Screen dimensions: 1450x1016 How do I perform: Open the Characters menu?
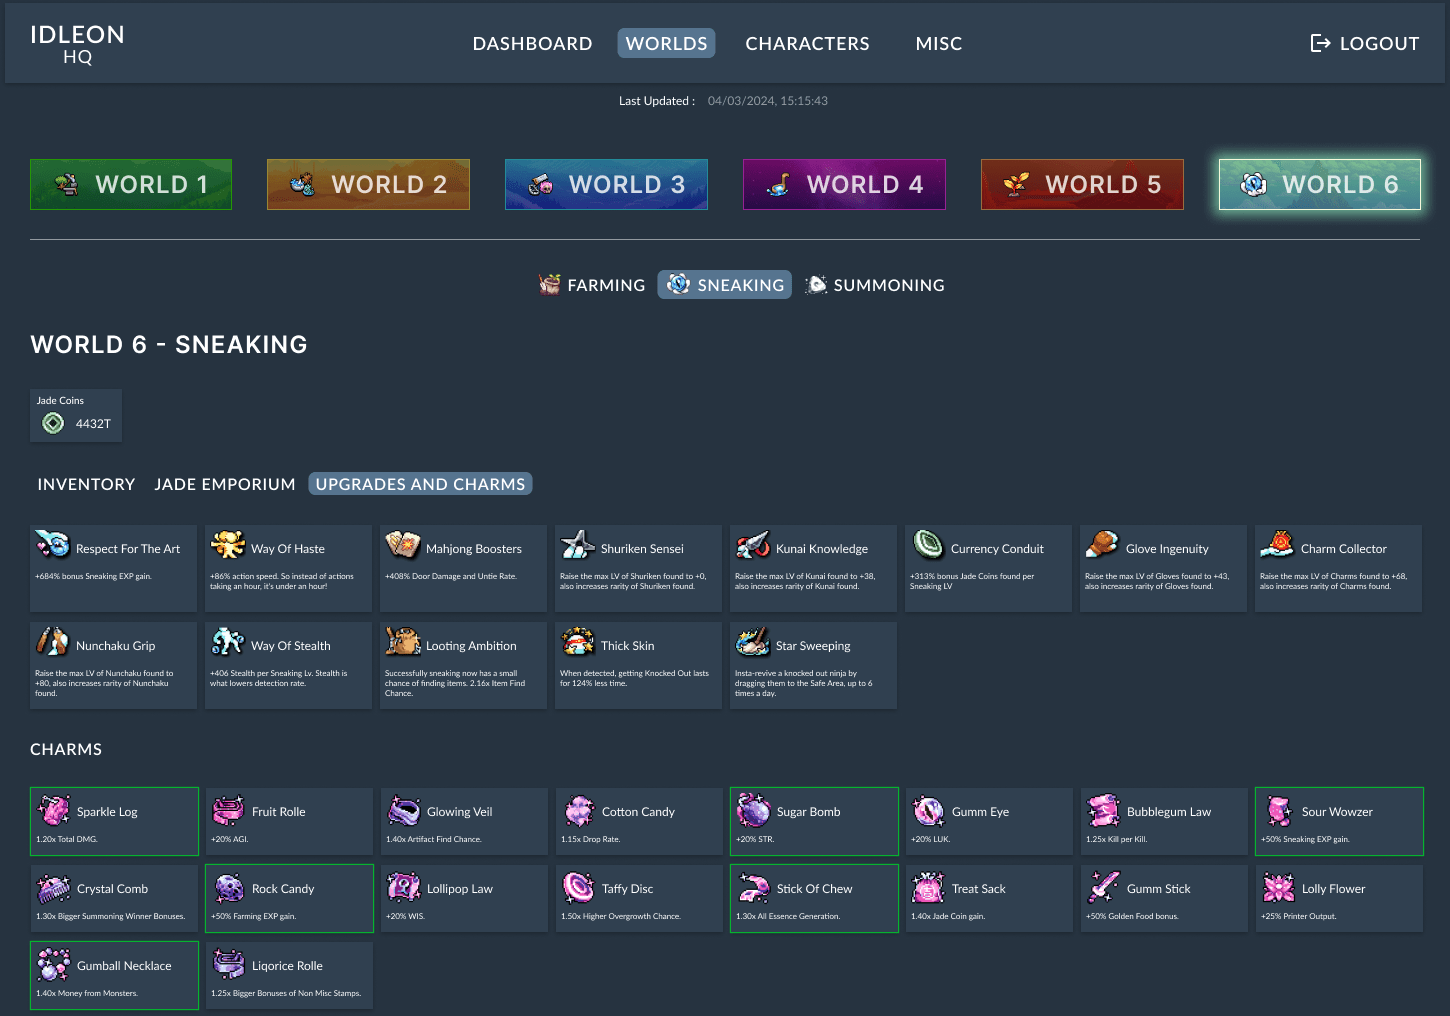click(x=807, y=43)
